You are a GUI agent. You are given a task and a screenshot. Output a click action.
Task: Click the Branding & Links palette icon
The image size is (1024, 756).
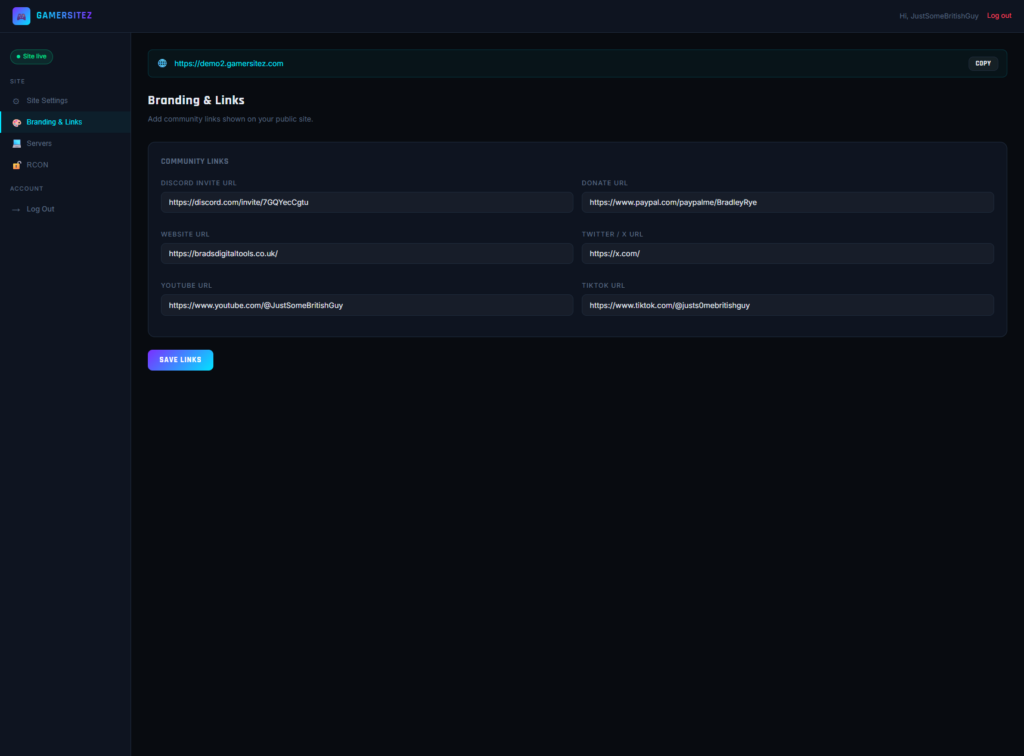[x=16, y=122]
